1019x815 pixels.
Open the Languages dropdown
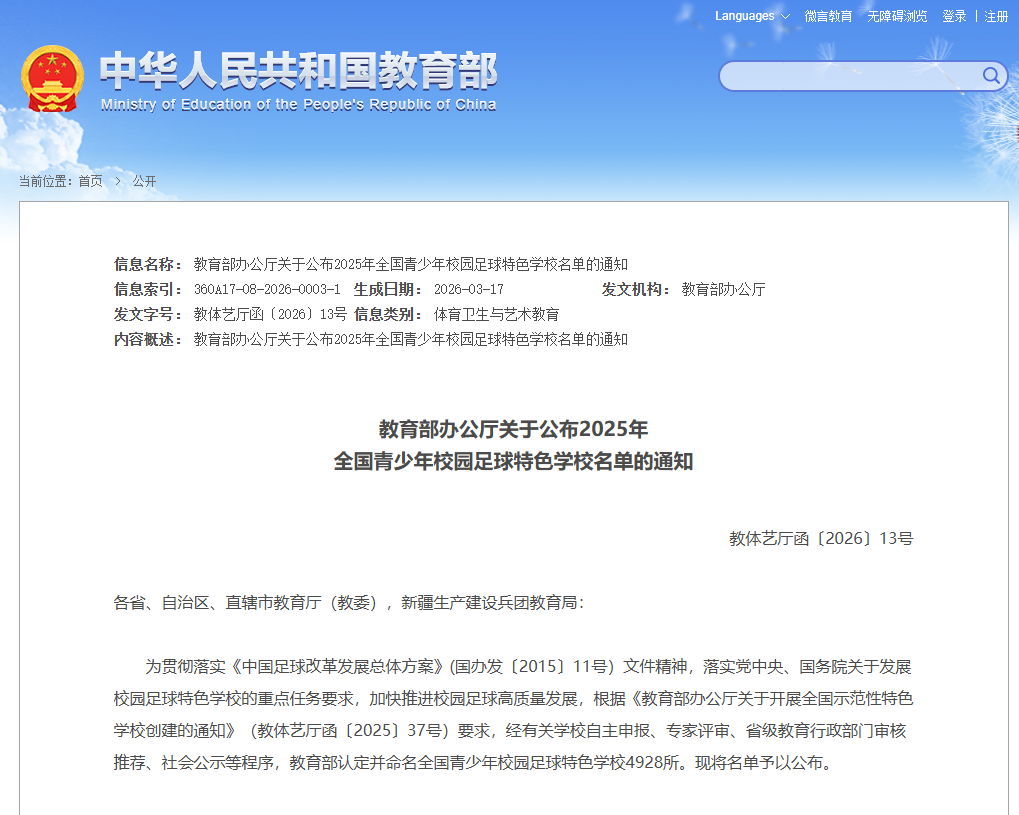[752, 16]
